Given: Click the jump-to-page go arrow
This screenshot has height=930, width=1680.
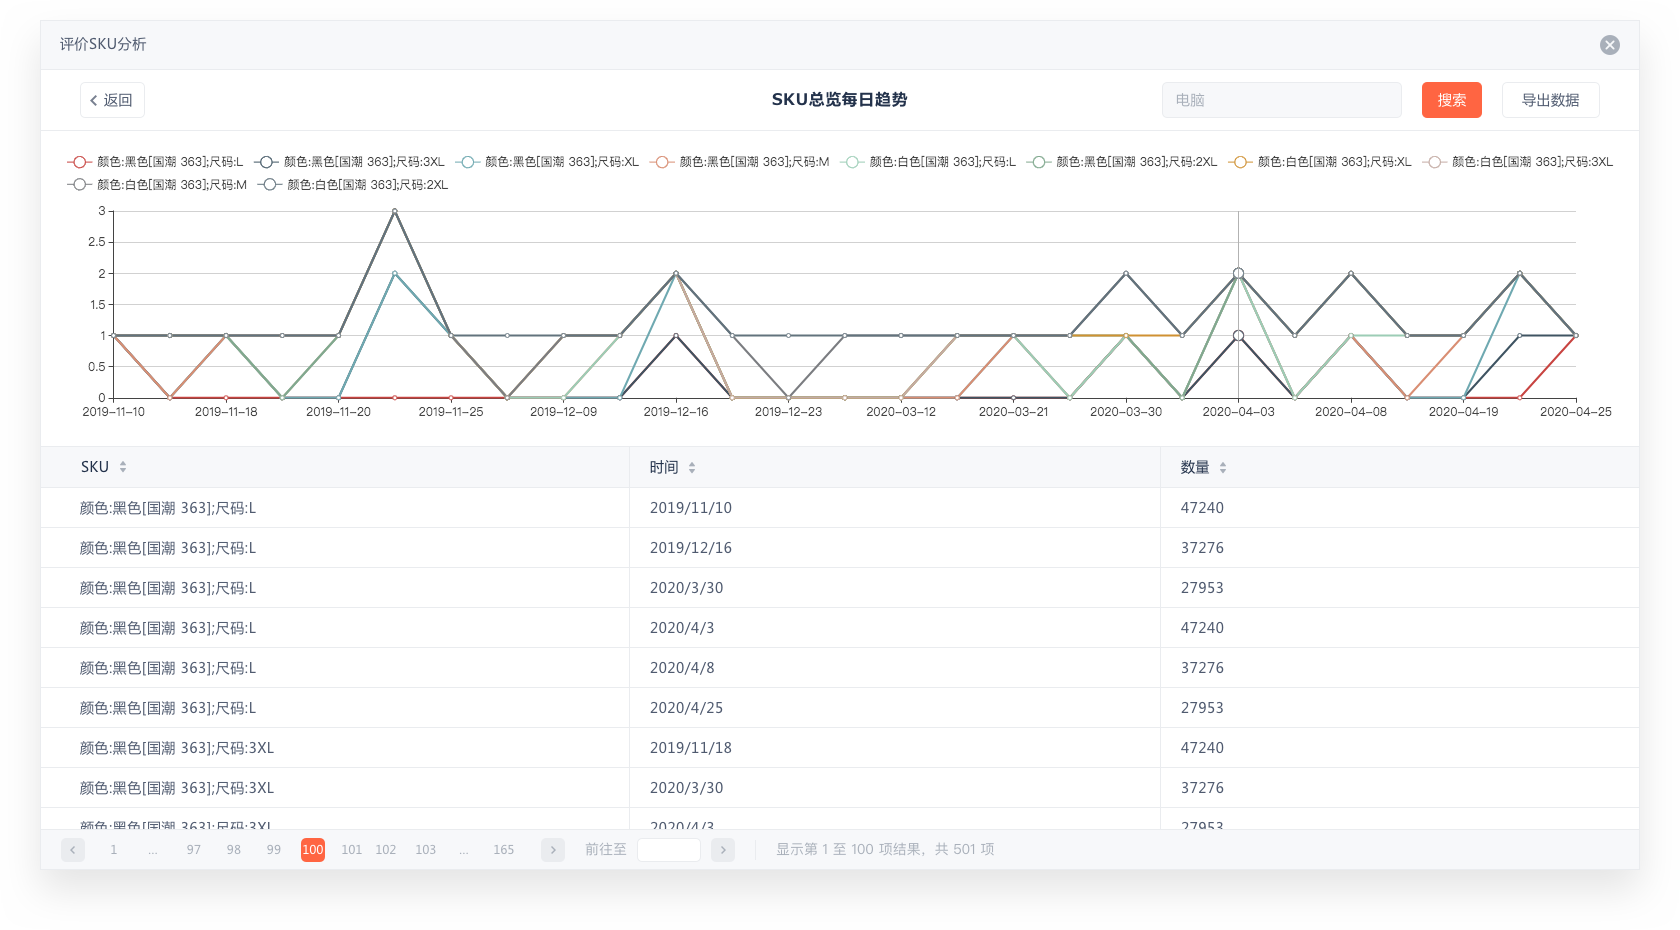Looking at the screenshot, I should pos(723,850).
